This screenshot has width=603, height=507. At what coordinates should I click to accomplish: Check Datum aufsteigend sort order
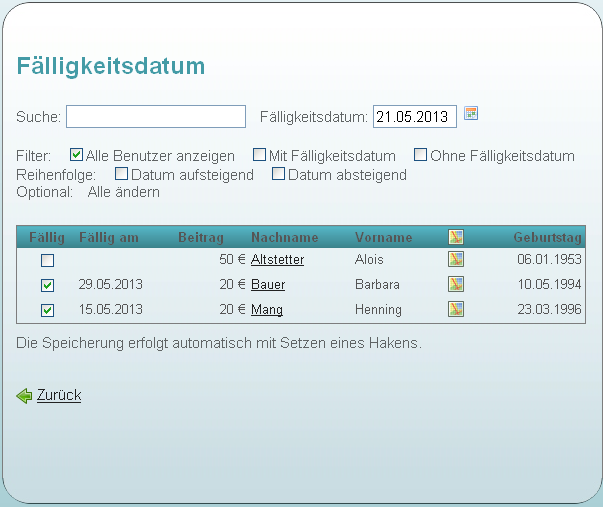(x=122, y=174)
